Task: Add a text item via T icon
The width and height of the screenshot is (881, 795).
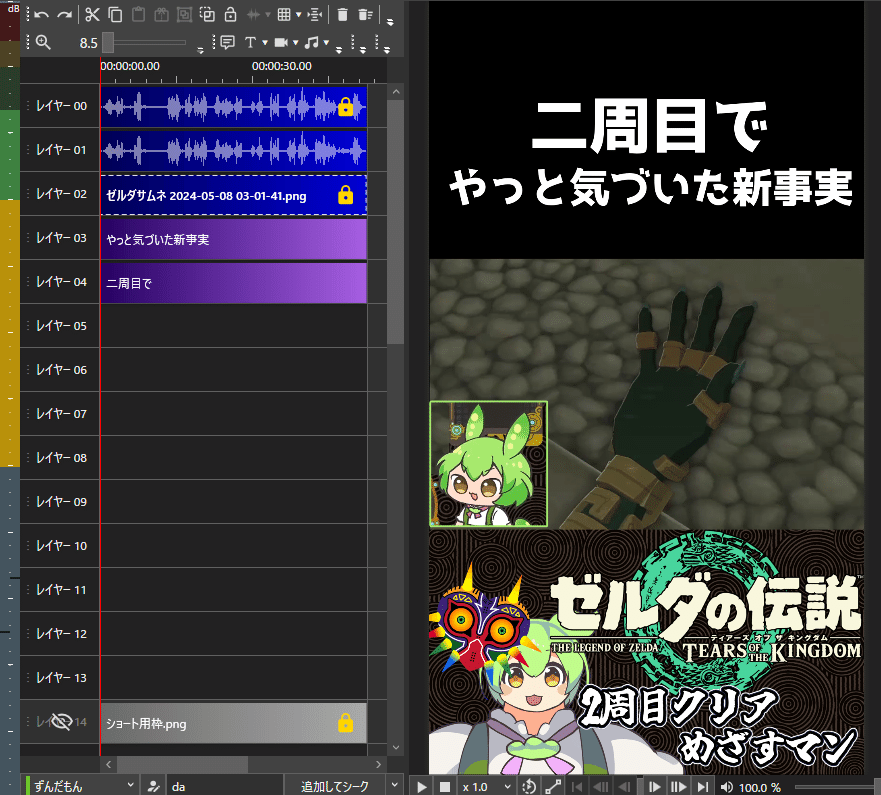Action: [251, 42]
